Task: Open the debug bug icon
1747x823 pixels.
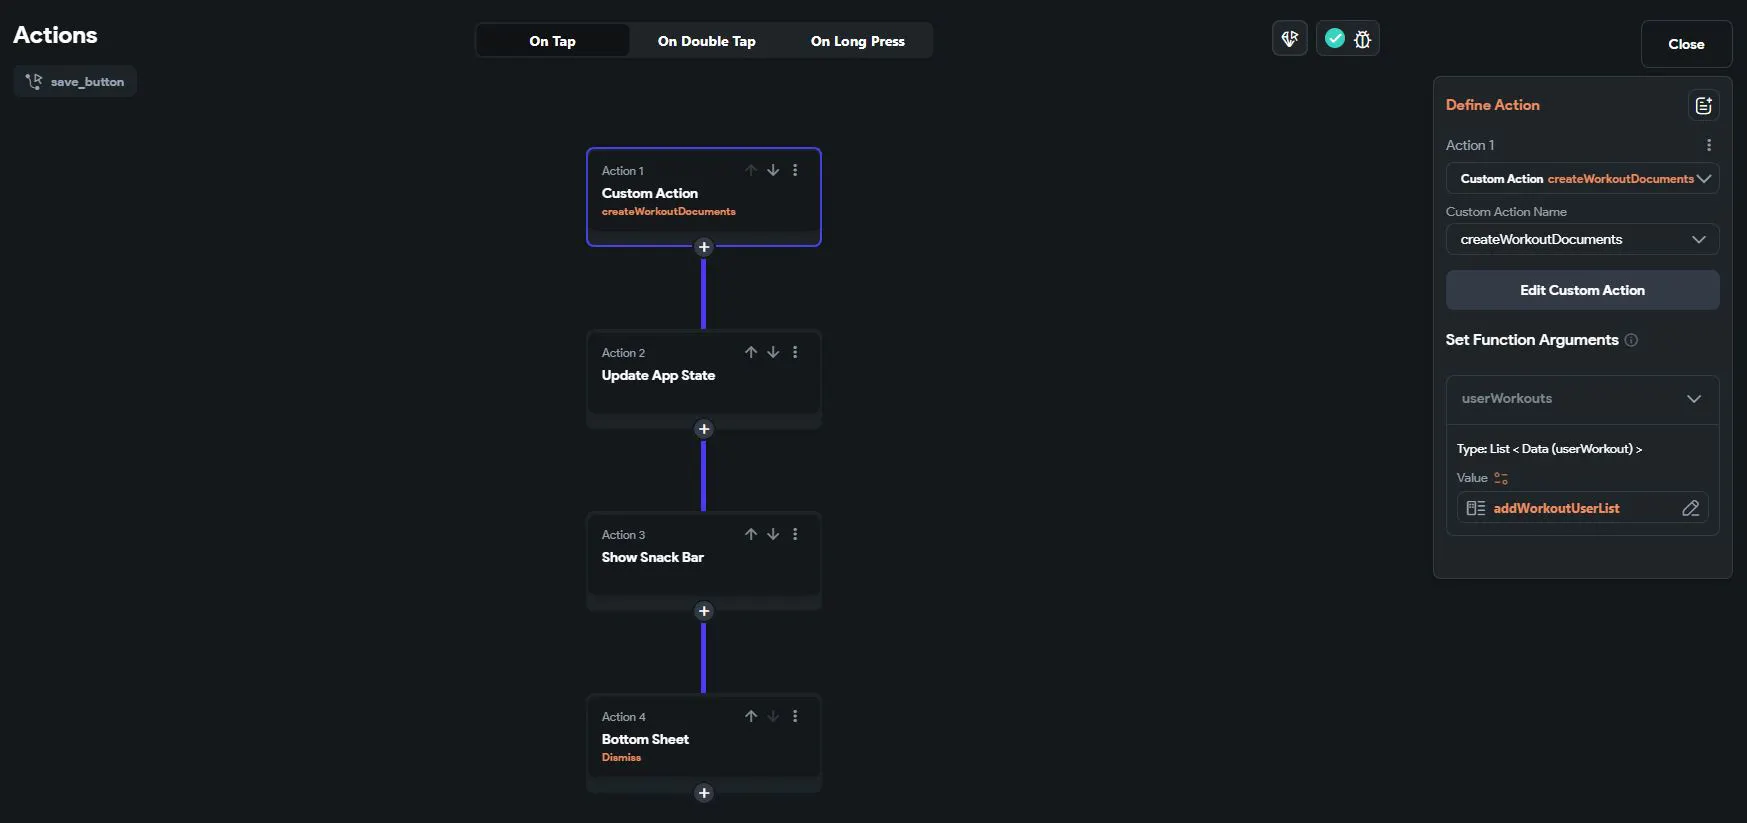Action: tap(1362, 39)
